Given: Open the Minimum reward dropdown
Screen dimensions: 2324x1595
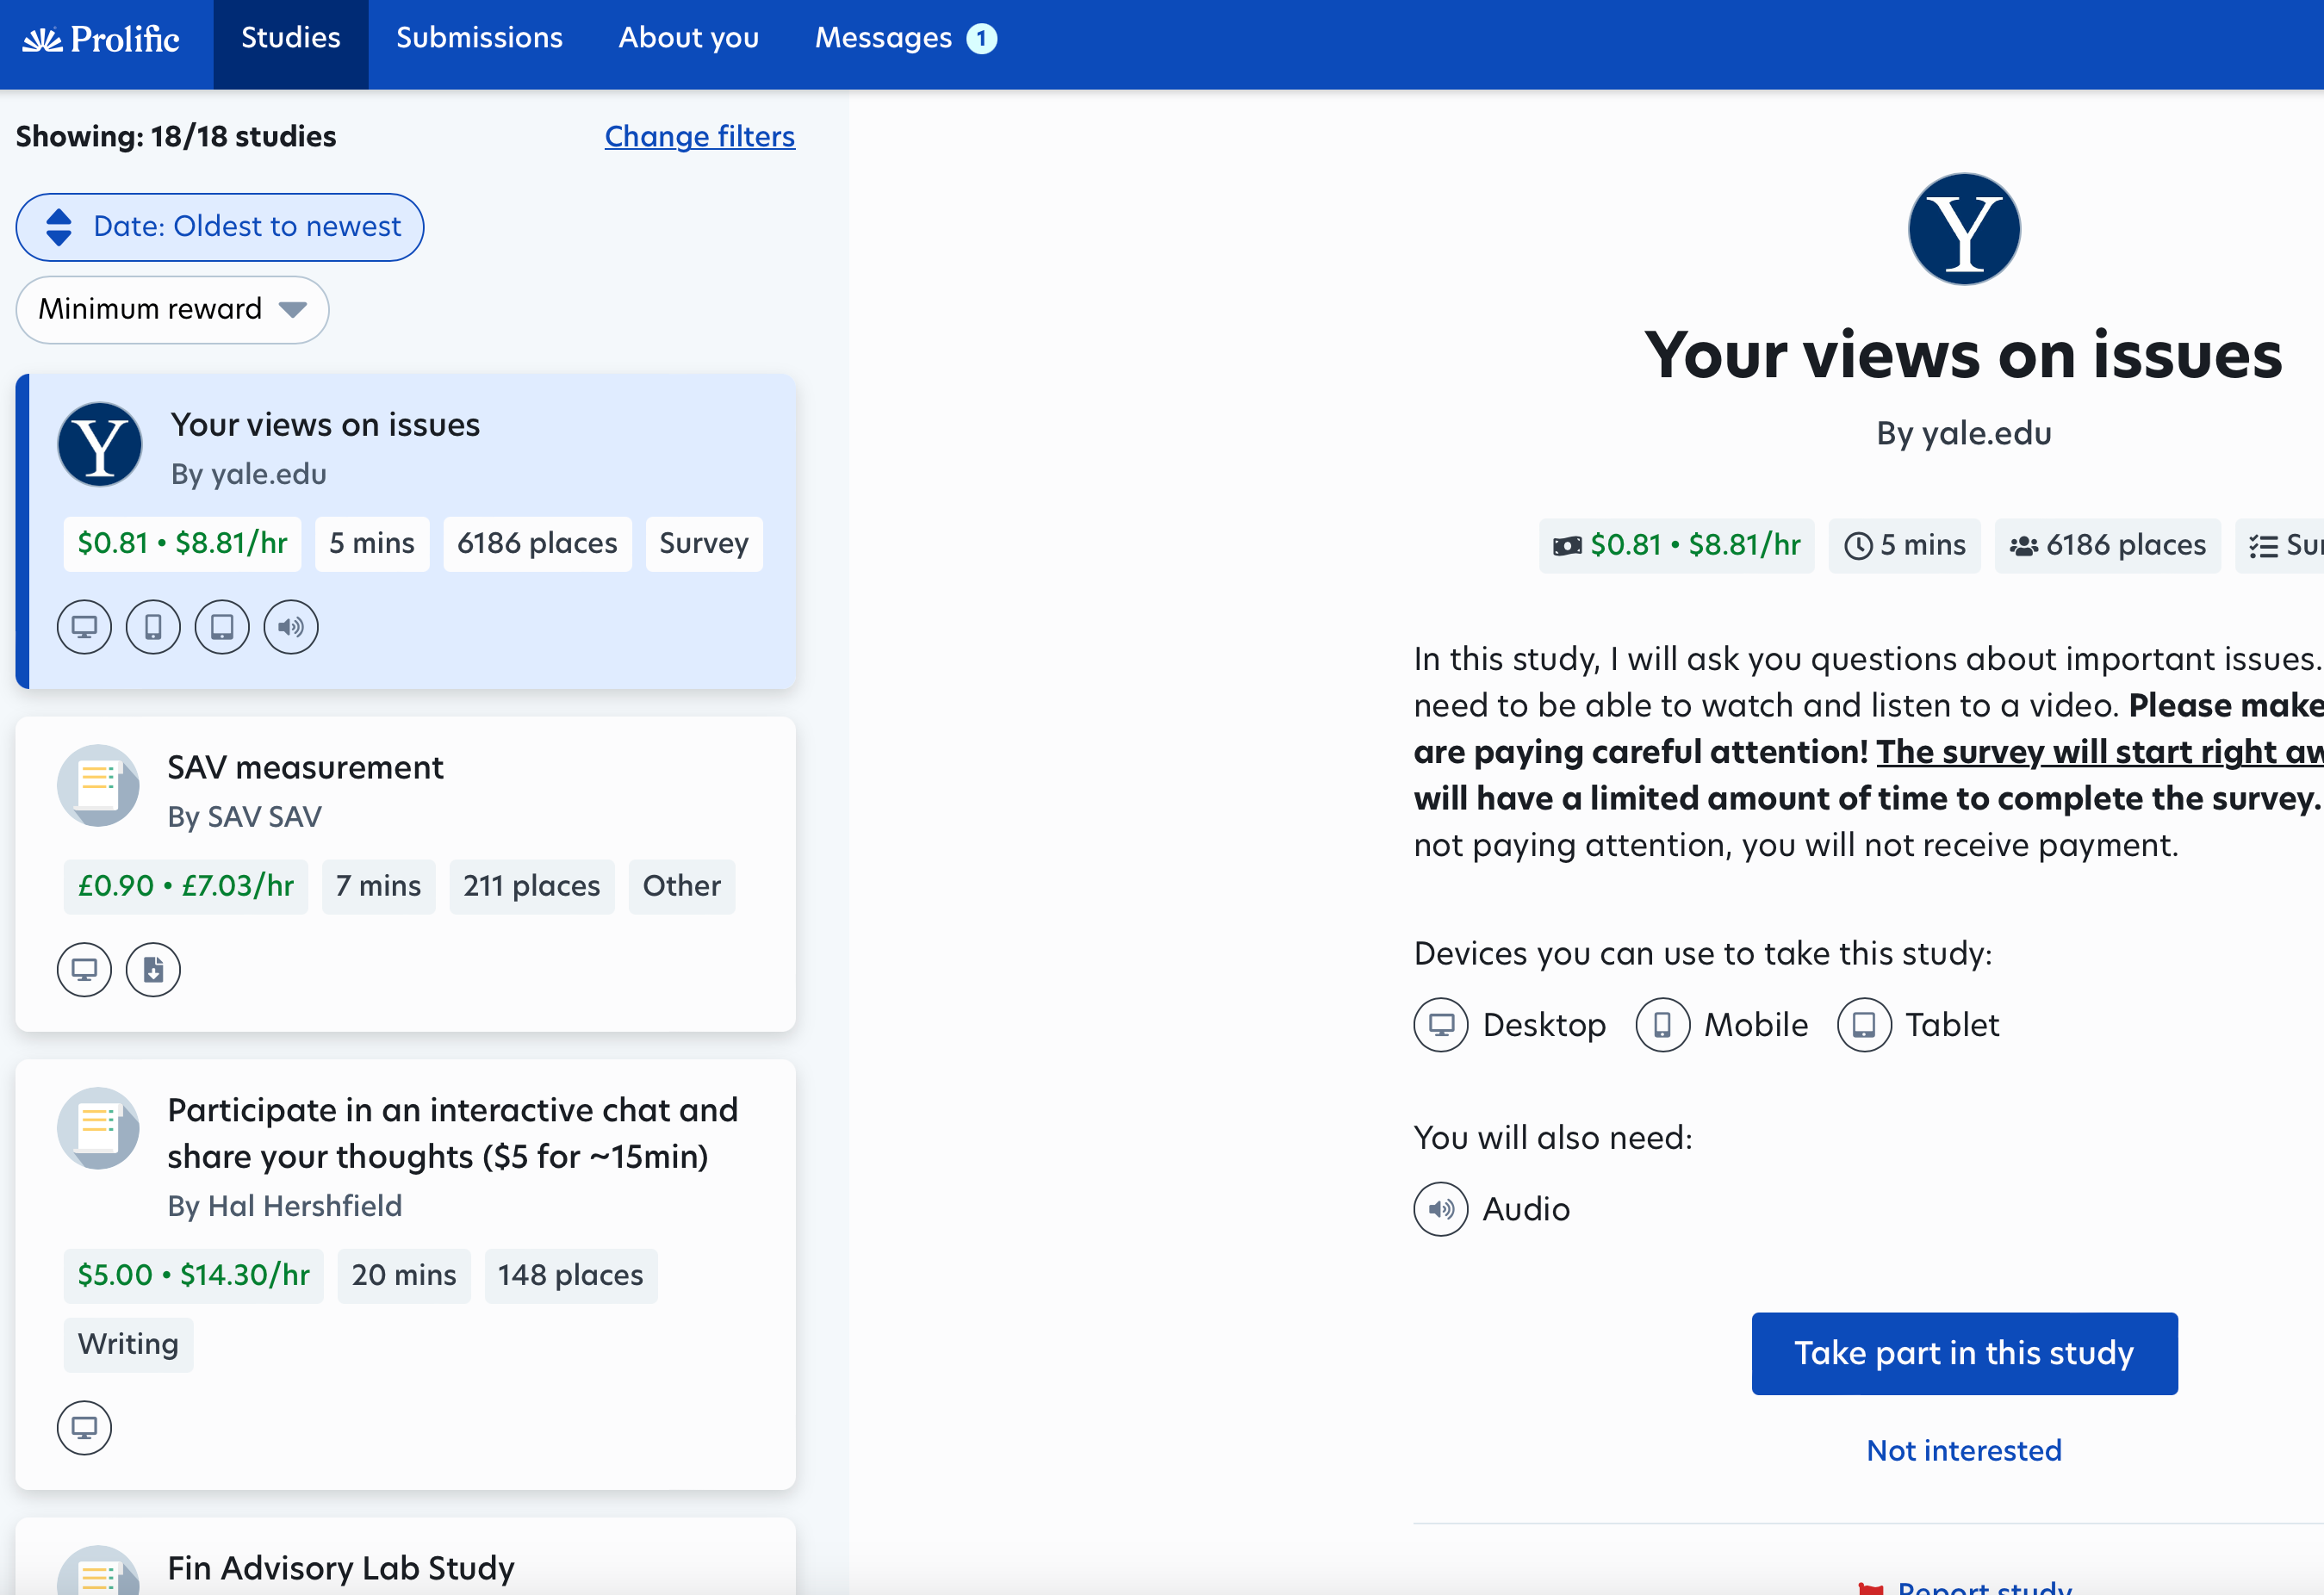Looking at the screenshot, I should tap(150, 309).
